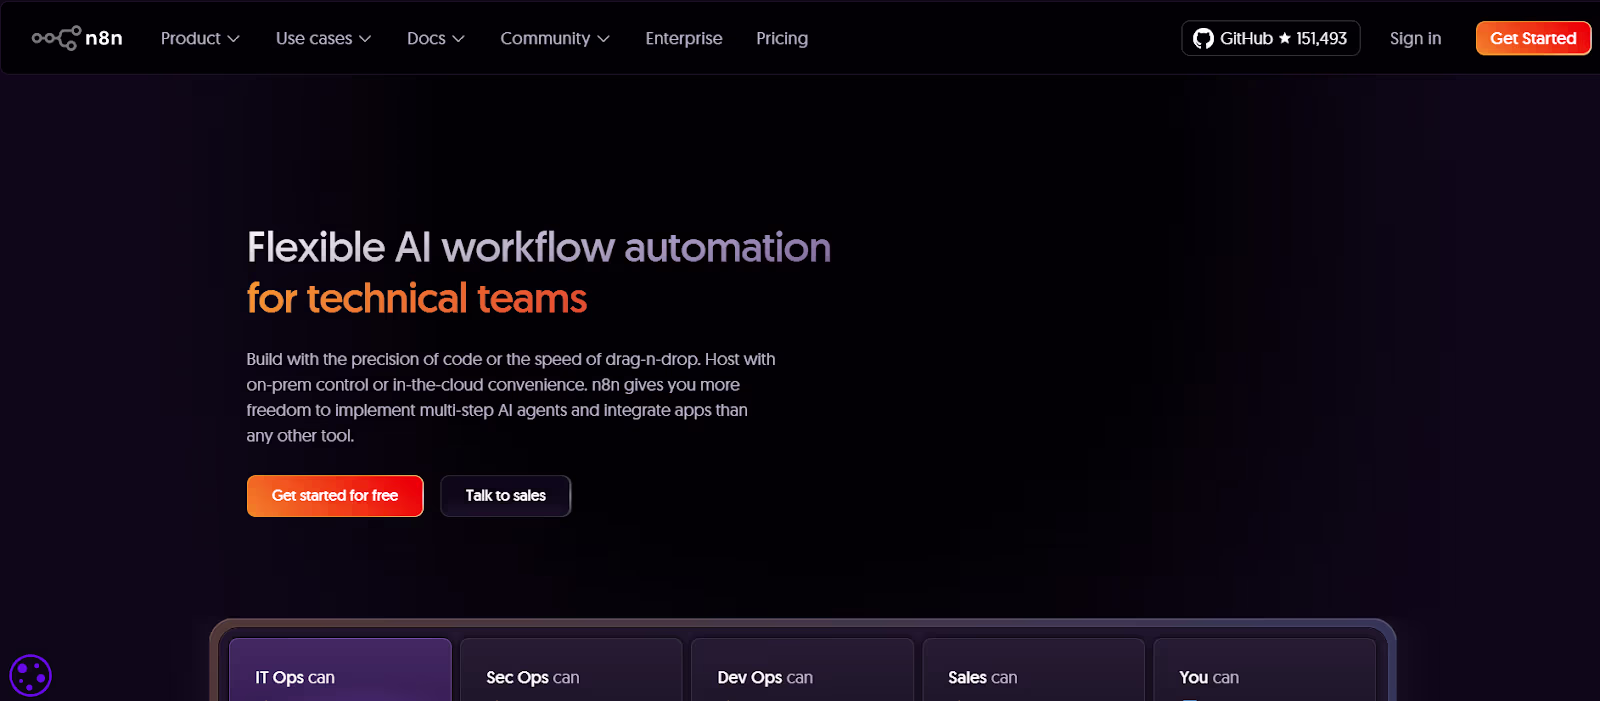Screen dimensions: 1600x701
Task: Click the Talk to sales button
Action: [506, 496]
